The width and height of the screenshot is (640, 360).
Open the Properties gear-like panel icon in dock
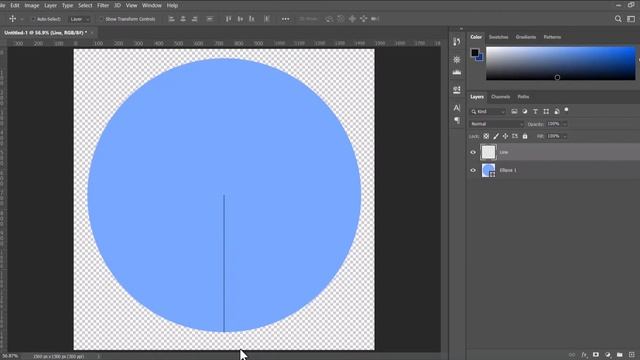coord(457,60)
